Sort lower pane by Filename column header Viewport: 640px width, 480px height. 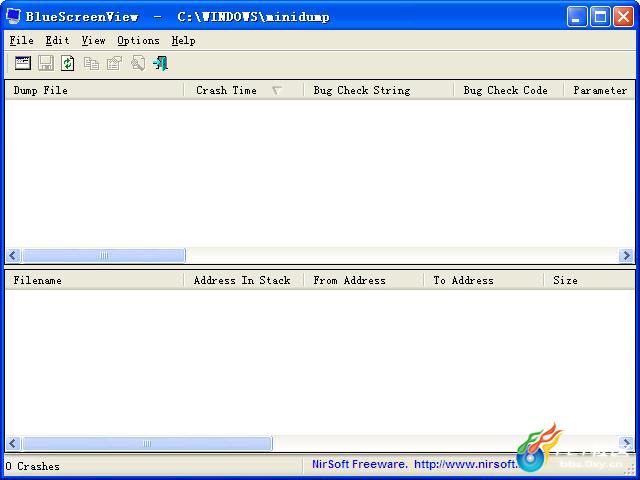[94, 280]
